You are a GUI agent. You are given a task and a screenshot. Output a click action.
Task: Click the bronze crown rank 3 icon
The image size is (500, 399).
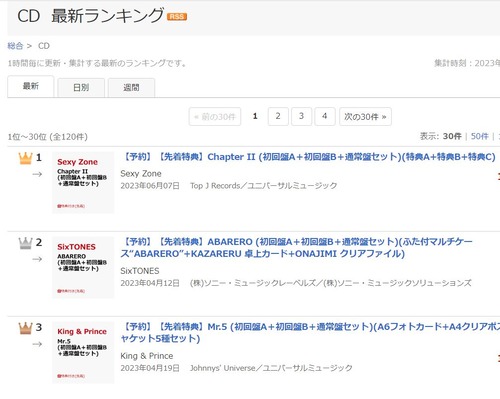click(x=26, y=328)
